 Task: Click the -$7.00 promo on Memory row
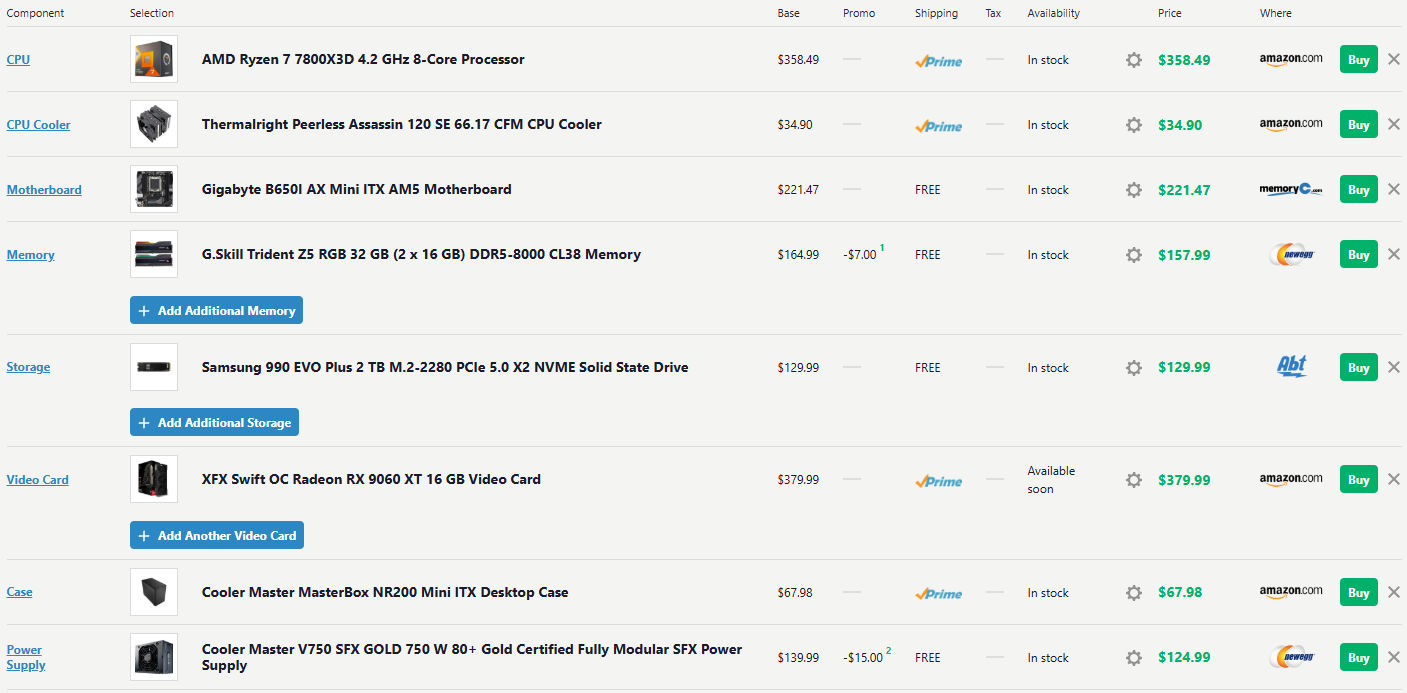point(860,255)
